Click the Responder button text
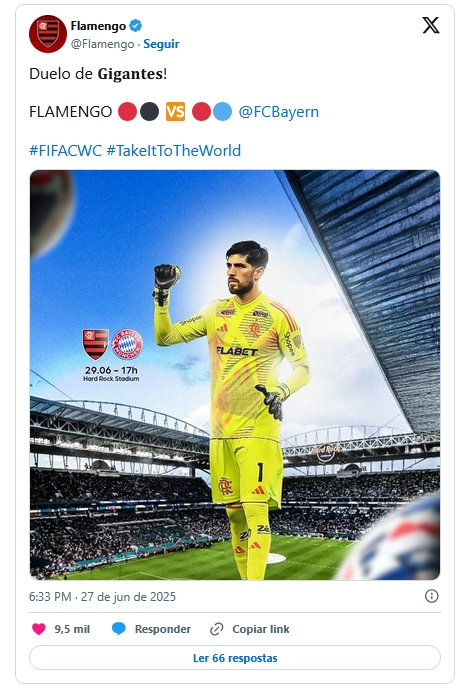The width and height of the screenshot is (463, 693). coord(163,629)
